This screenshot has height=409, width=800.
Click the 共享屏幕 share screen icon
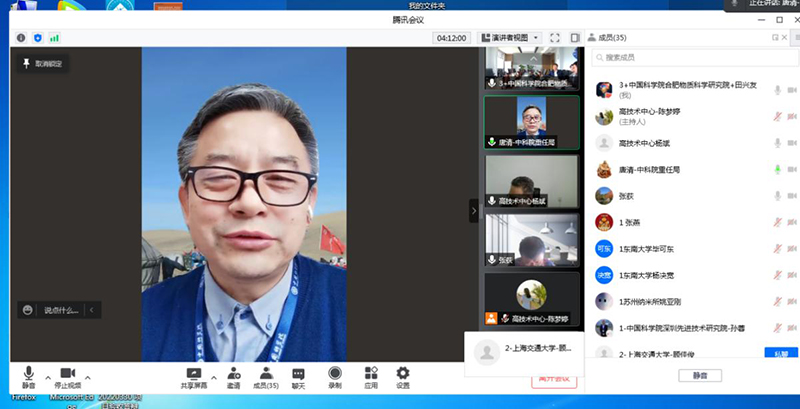coord(194,375)
